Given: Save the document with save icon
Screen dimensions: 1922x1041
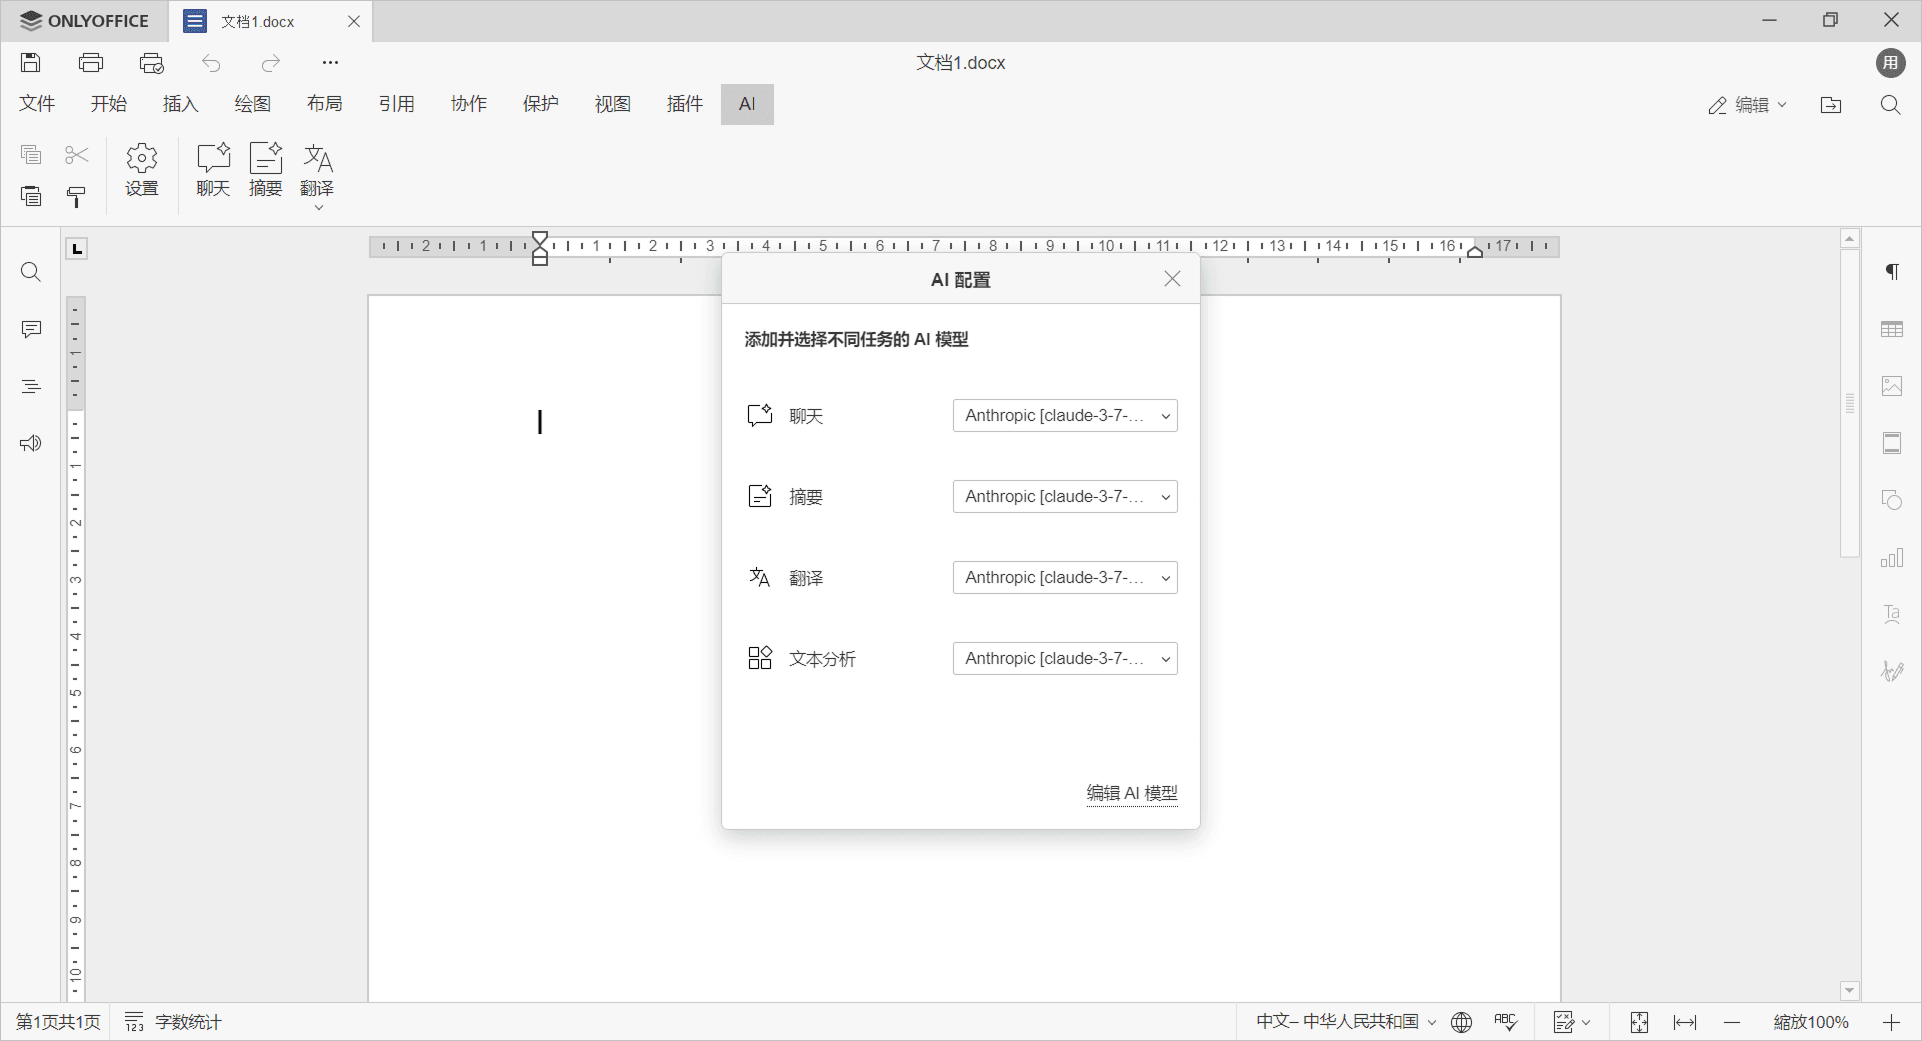Looking at the screenshot, I should [x=31, y=63].
